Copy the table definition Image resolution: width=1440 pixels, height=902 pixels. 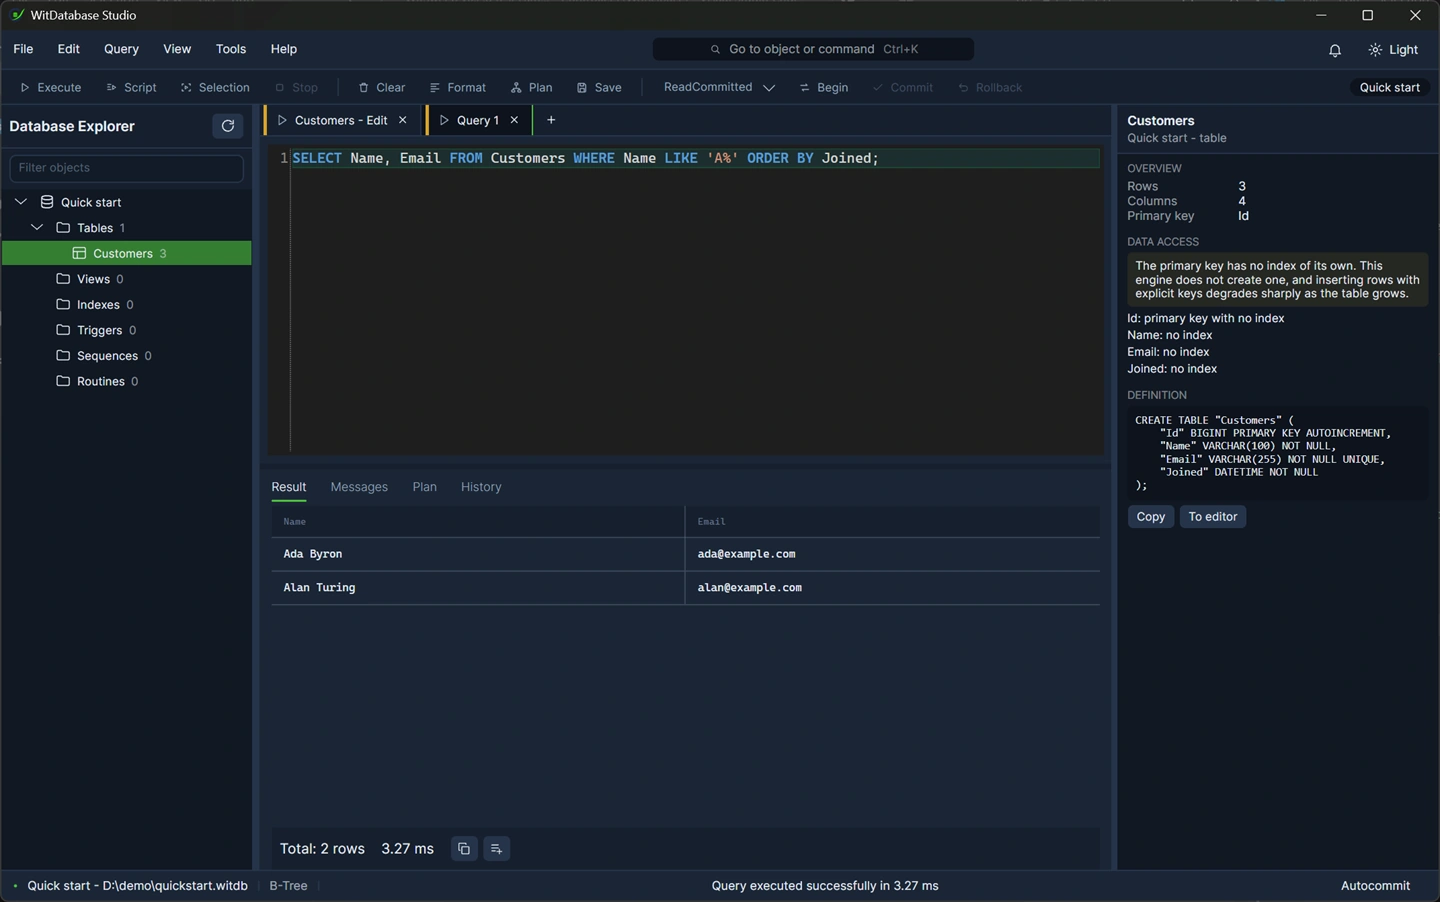click(1151, 517)
